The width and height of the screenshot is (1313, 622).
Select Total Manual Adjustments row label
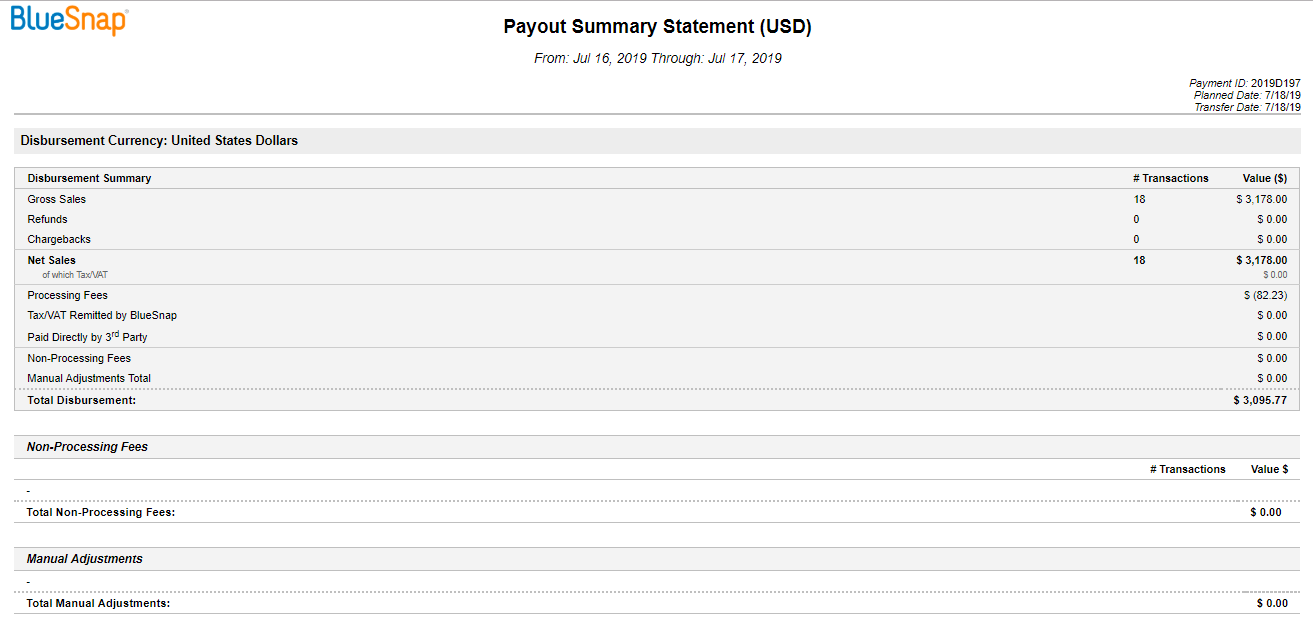[98, 603]
